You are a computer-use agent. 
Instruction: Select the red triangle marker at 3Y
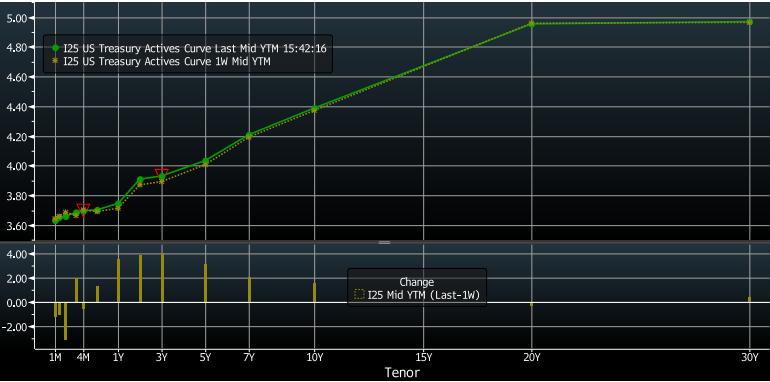click(x=162, y=173)
